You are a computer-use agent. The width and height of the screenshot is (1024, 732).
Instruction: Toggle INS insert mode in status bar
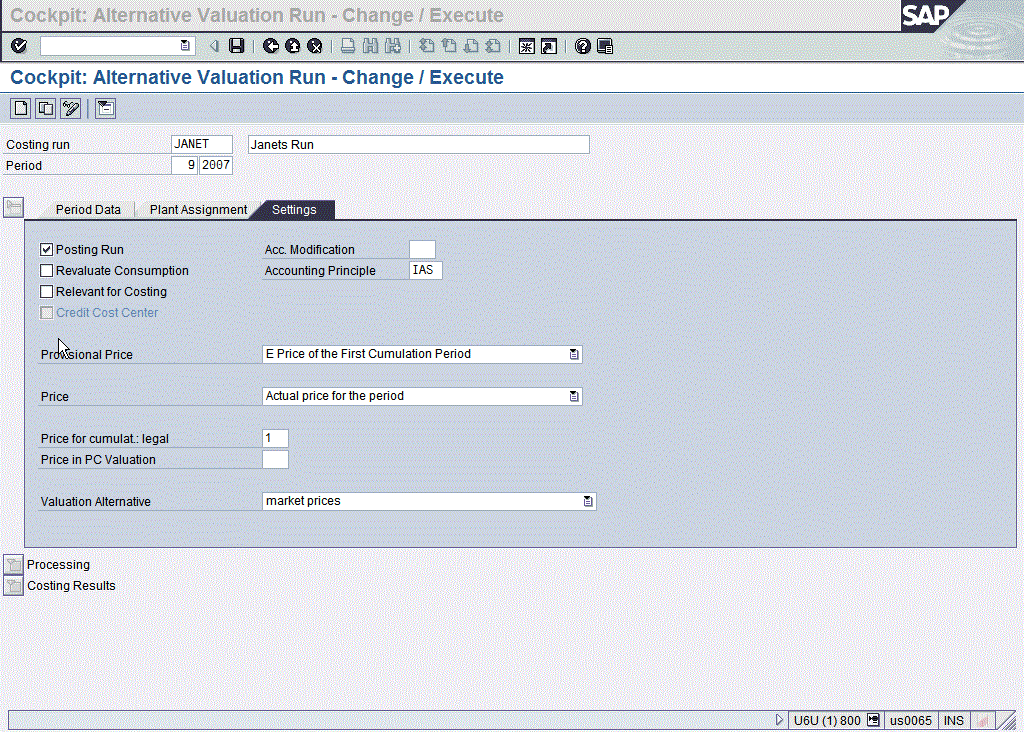tap(953, 721)
